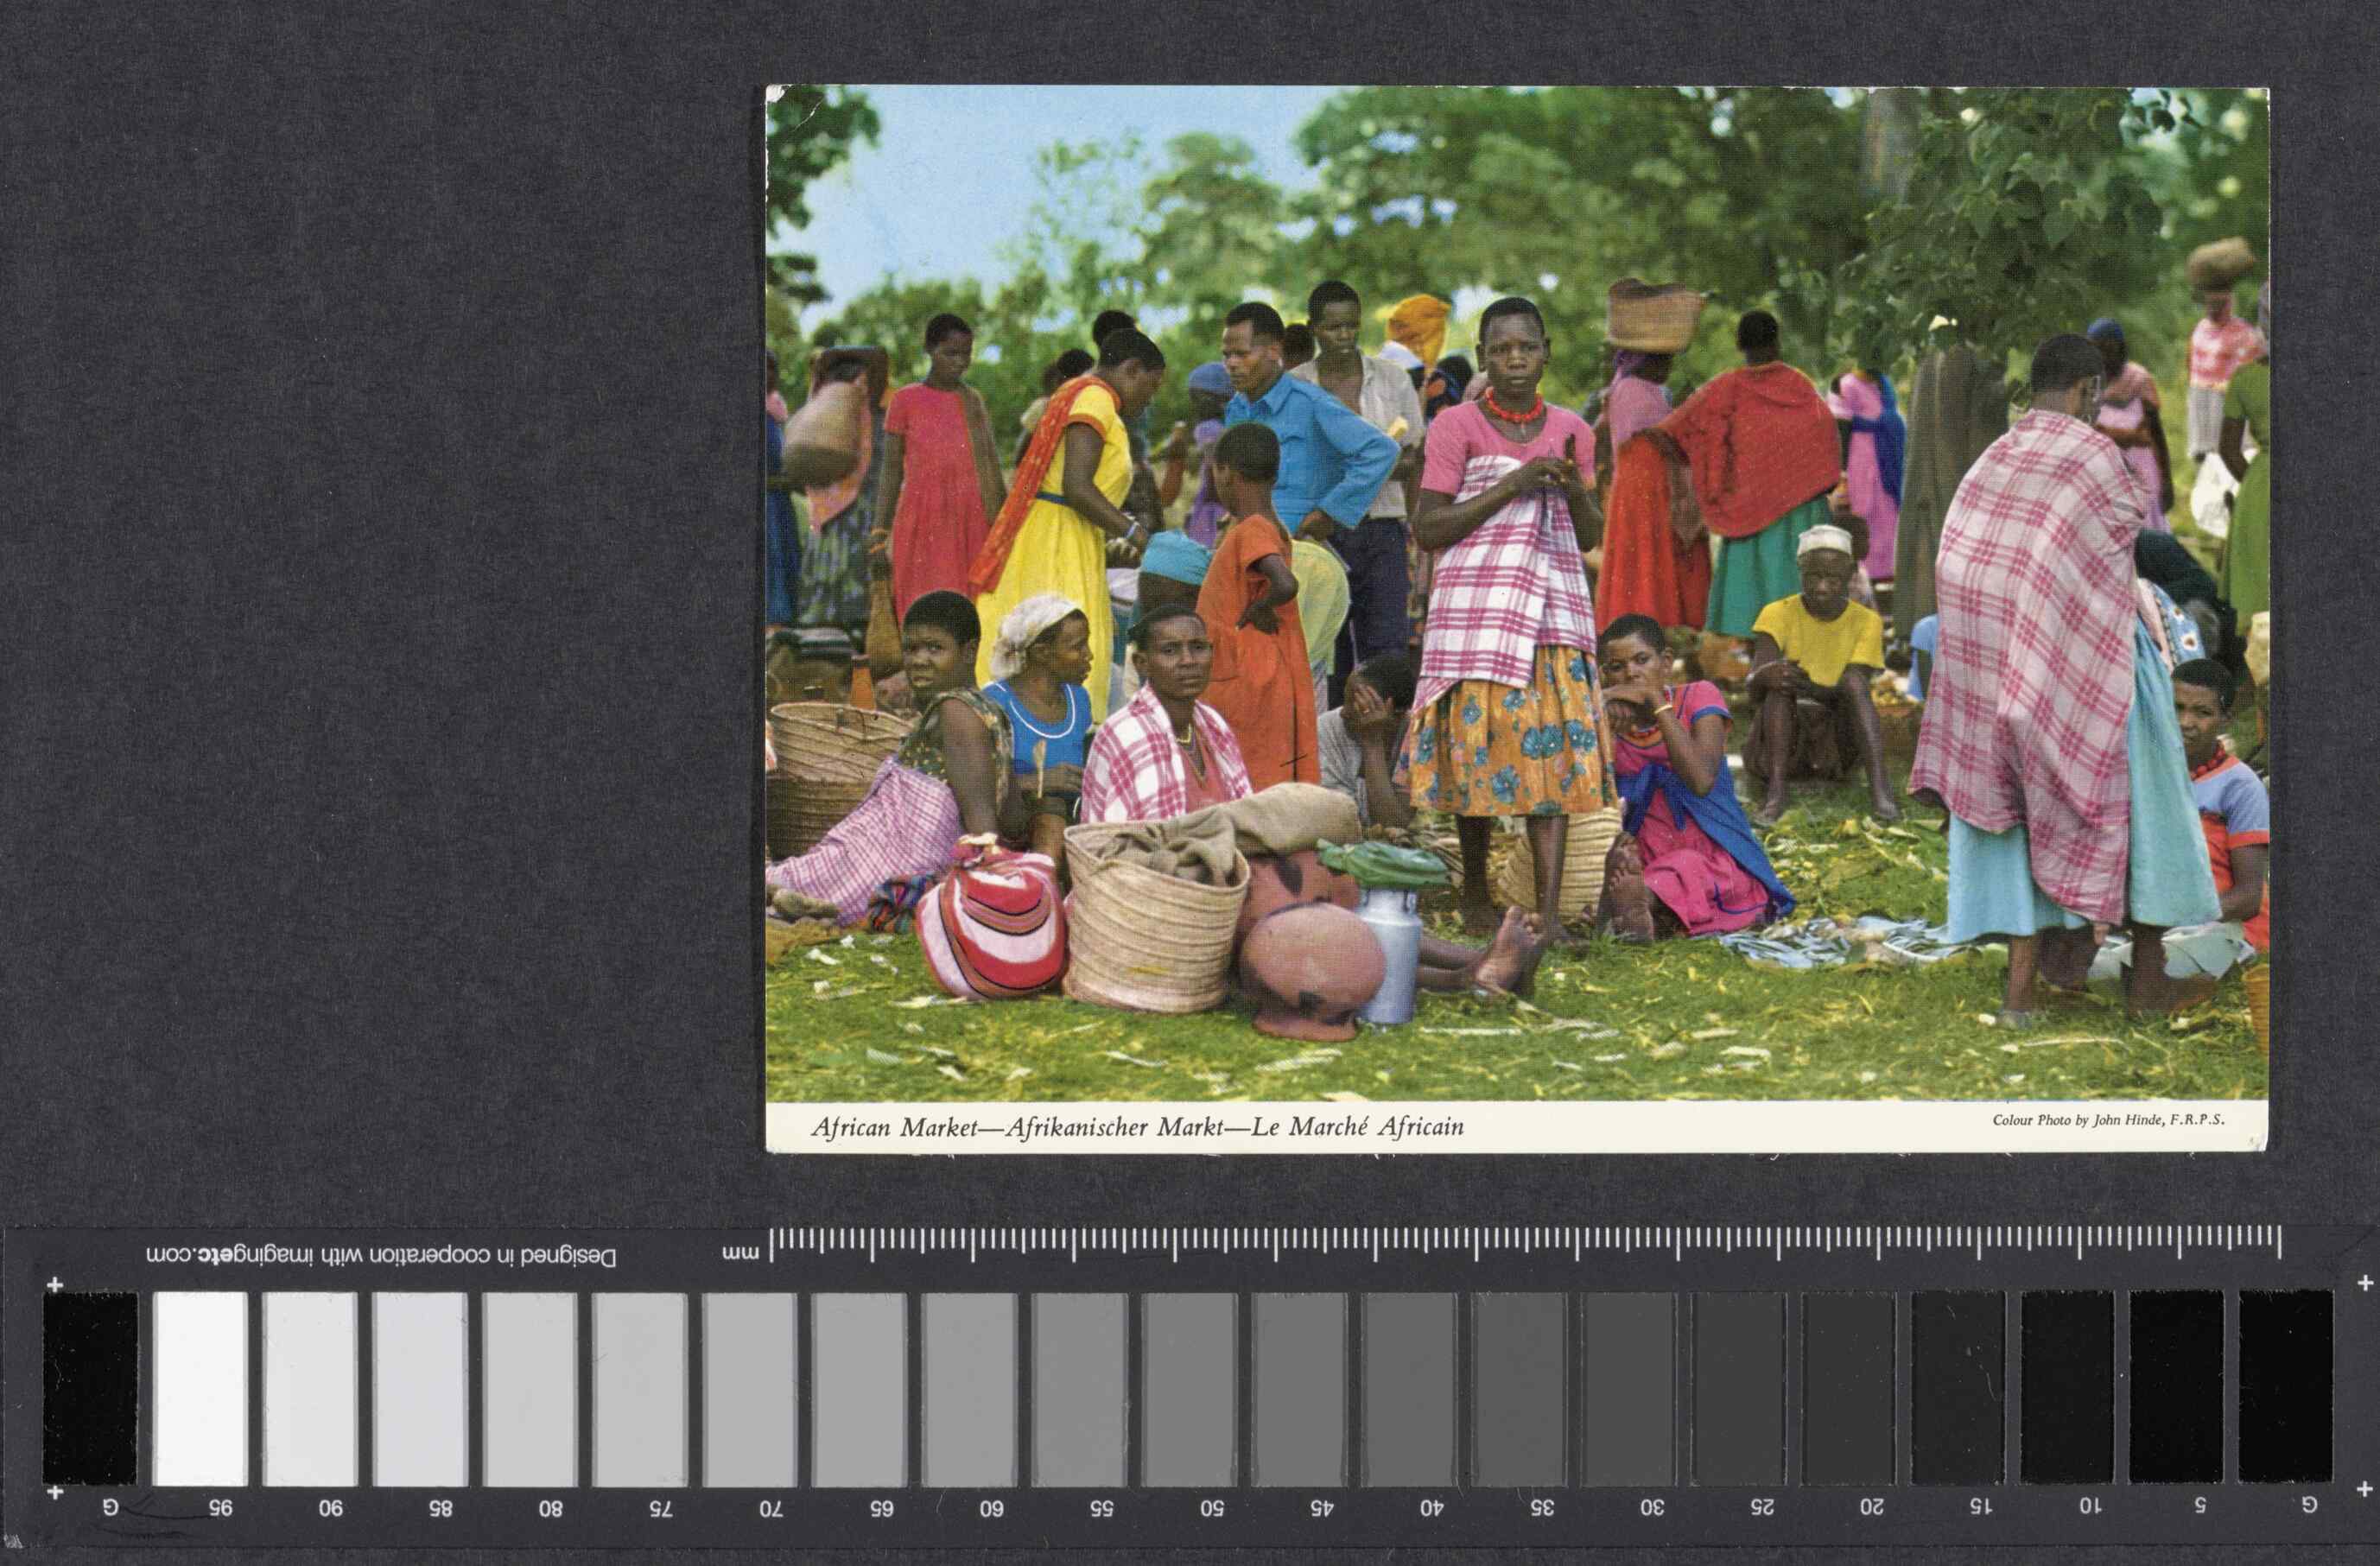Select the near-black patch labeled 15
The image size is (2380, 1566).
pos(1959,1388)
